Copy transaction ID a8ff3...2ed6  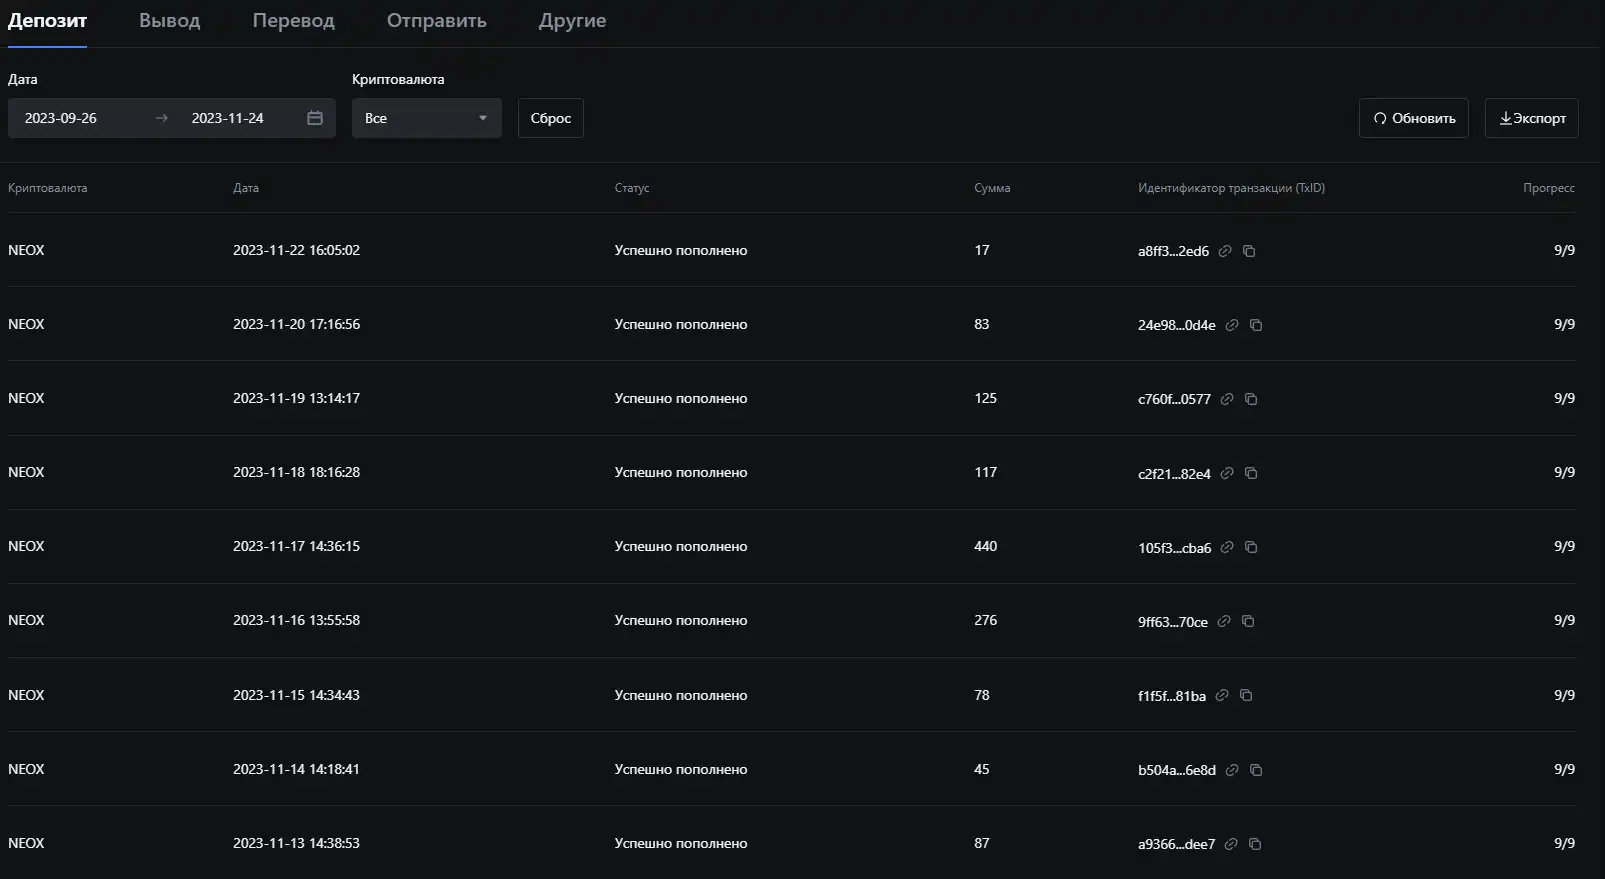coord(1249,251)
